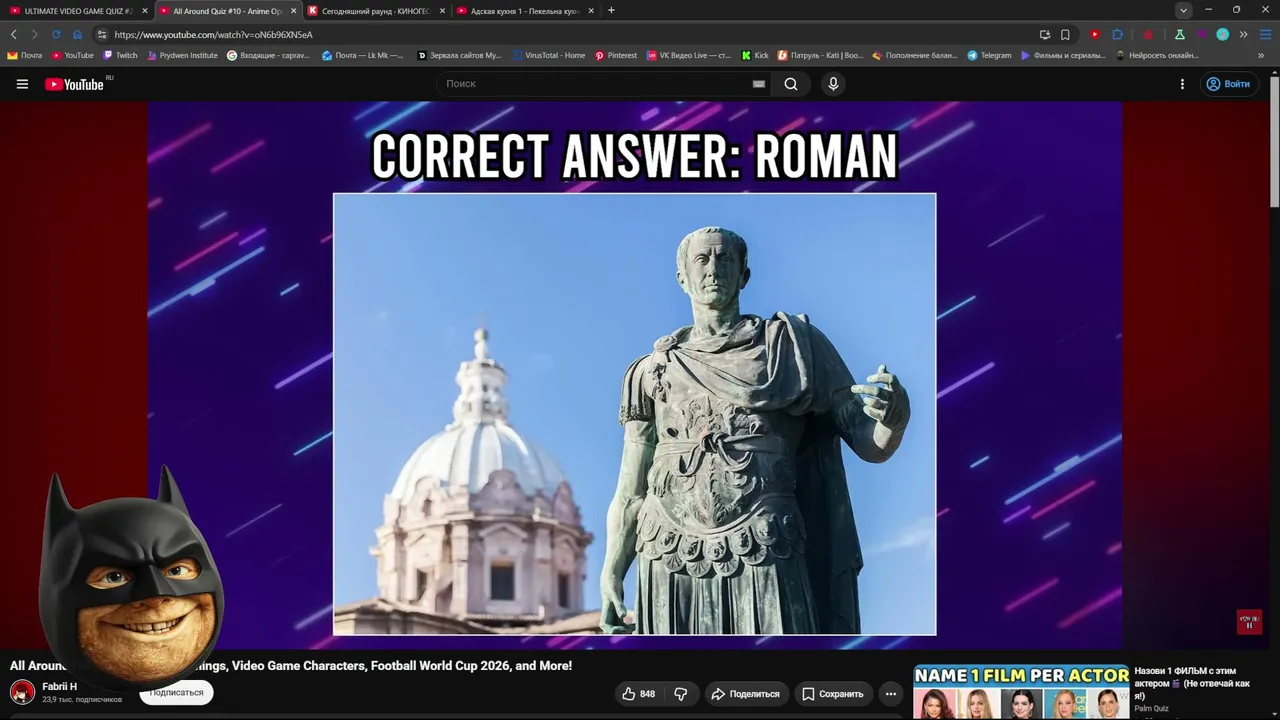The height and width of the screenshot is (720, 1280).
Task: Open the browser profile avatar
Action: click(1222, 34)
